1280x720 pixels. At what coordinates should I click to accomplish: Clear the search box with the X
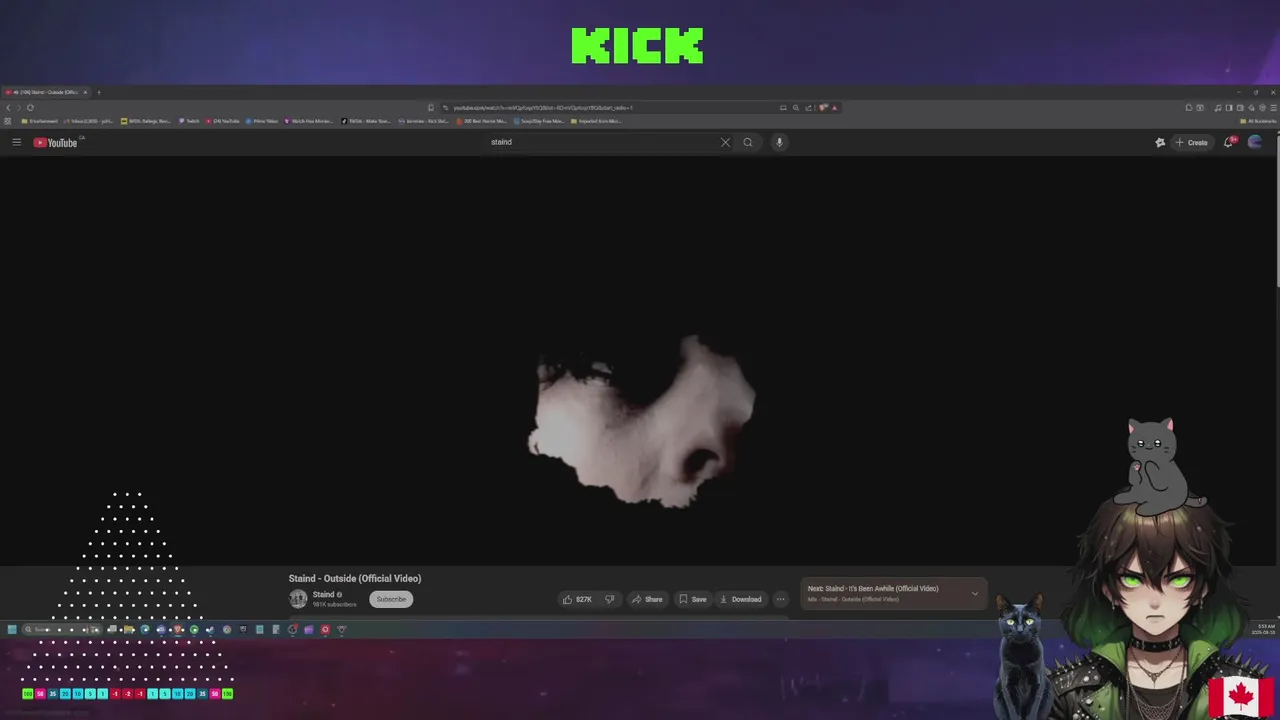(x=725, y=142)
